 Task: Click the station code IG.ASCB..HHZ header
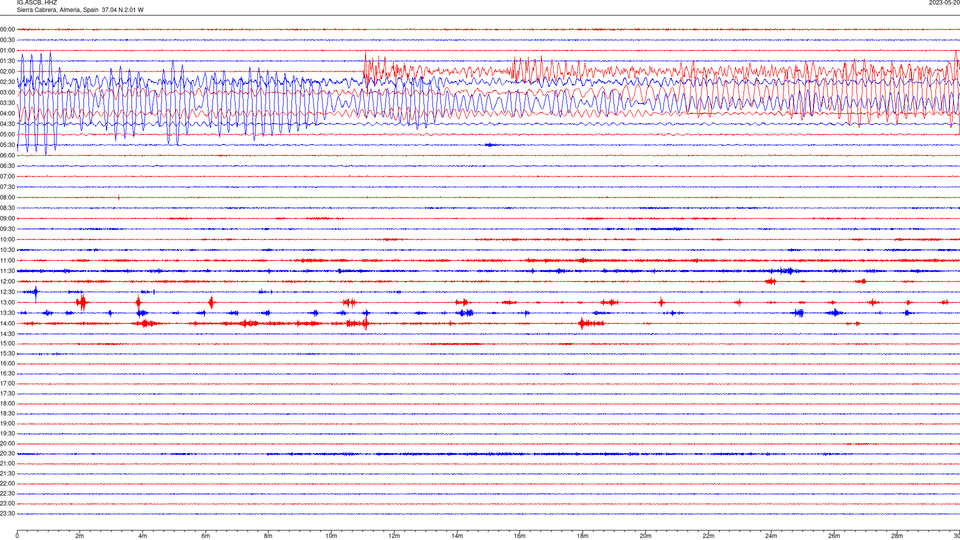37,3
